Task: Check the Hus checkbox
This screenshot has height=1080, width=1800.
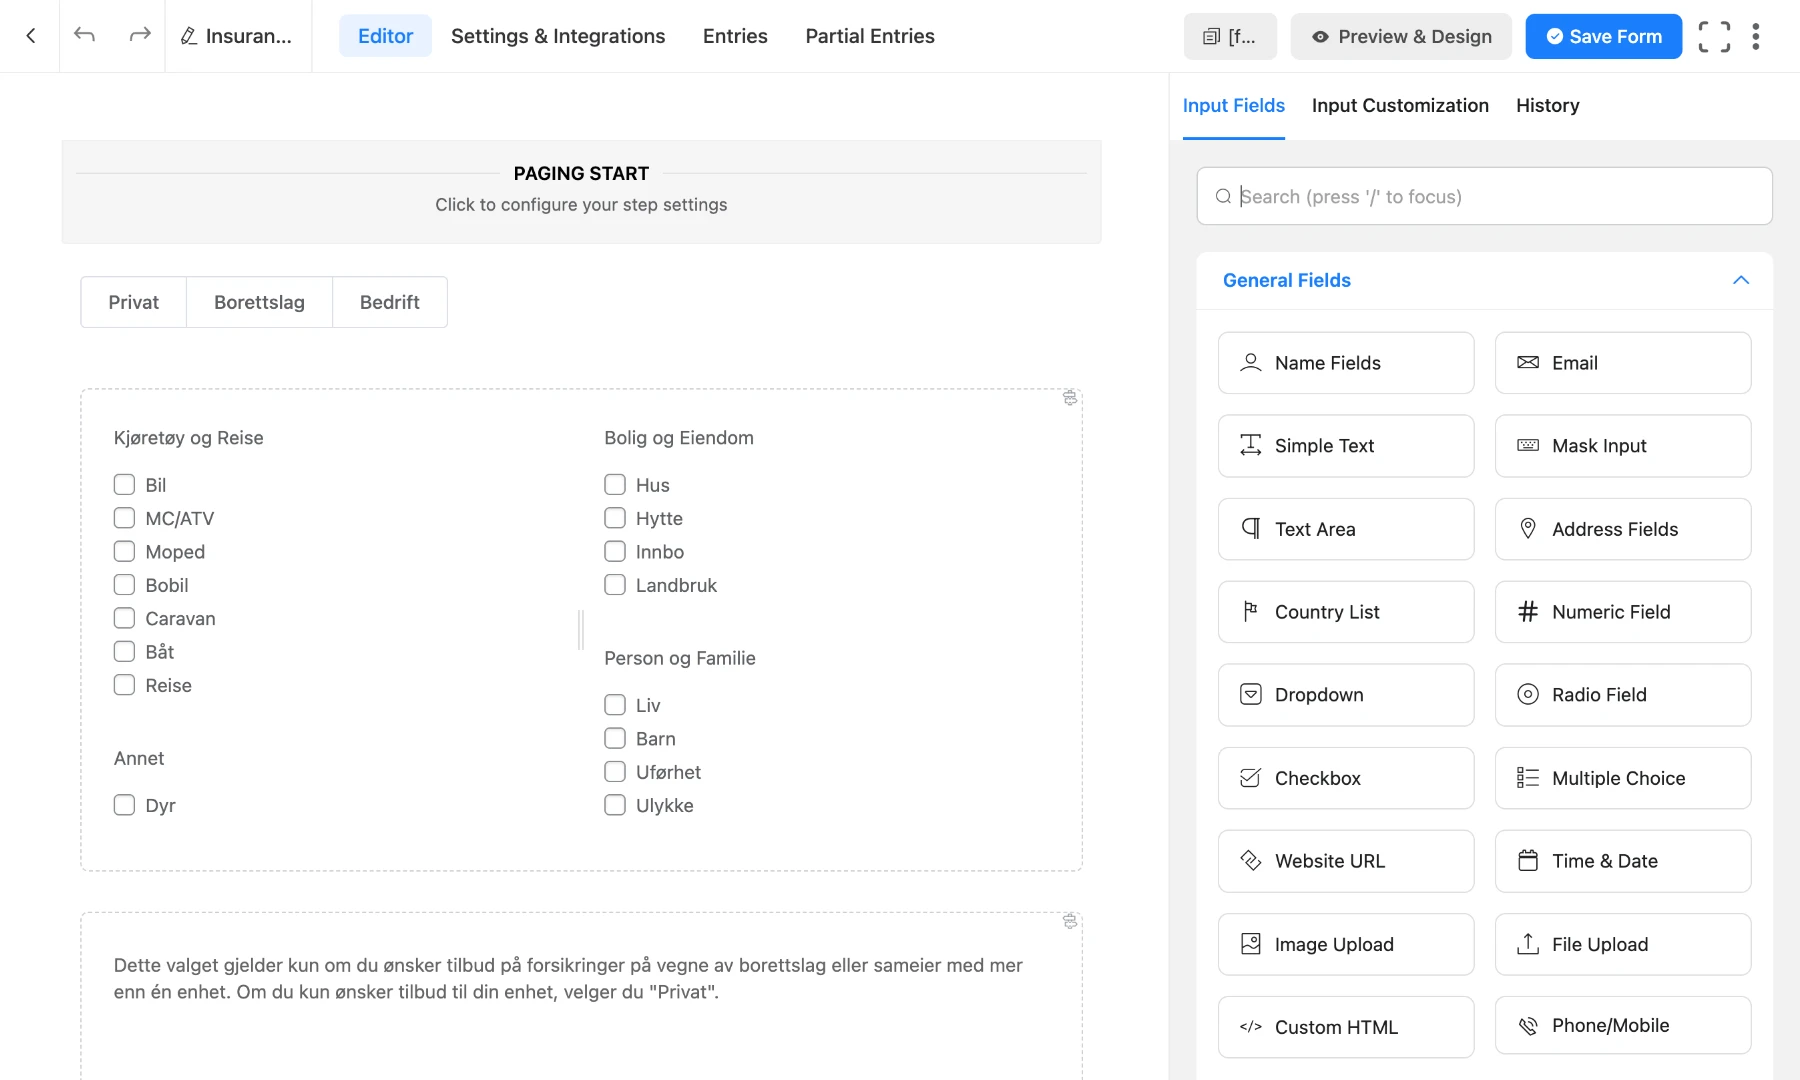Action: click(x=614, y=484)
